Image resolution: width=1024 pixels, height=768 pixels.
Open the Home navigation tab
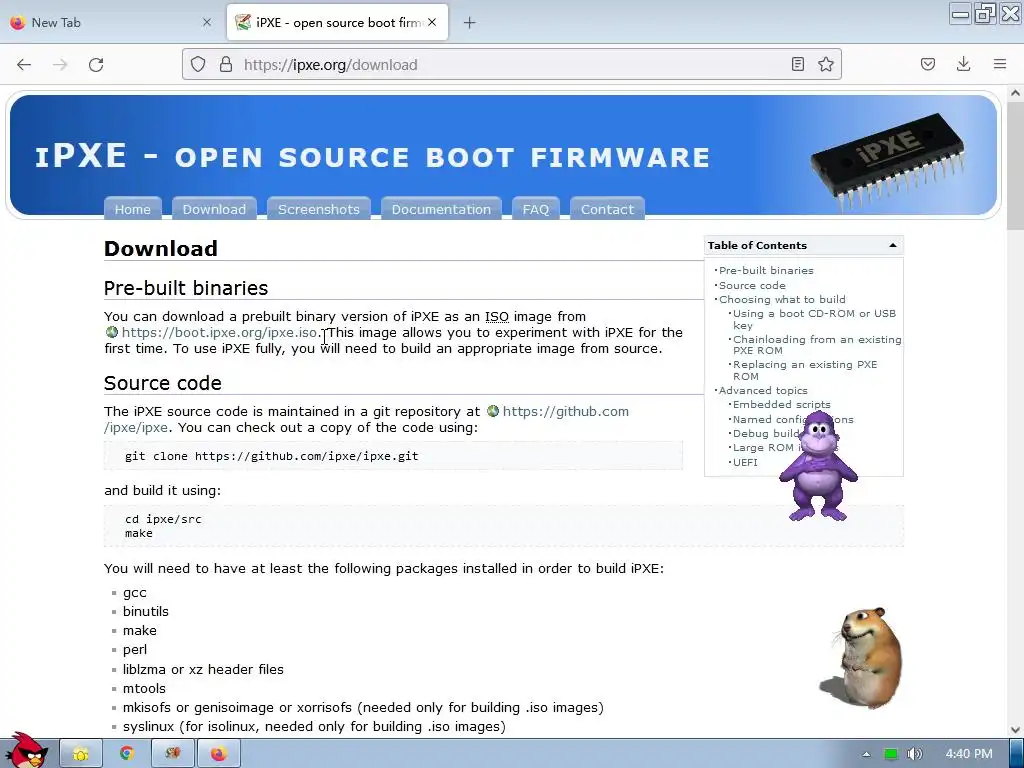pyautogui.click(x=133, y=209)
